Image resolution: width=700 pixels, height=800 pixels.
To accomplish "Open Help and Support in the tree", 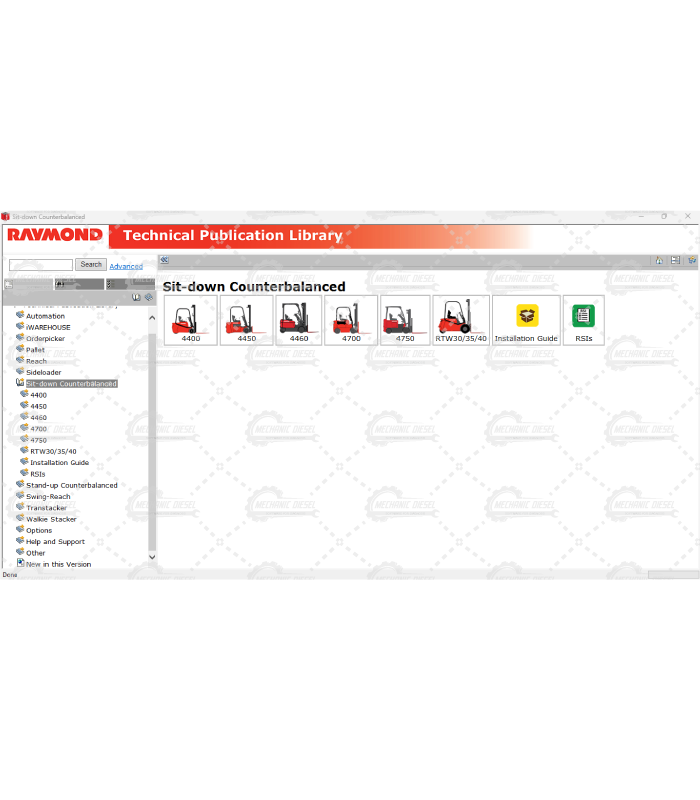I will [x=55, y=542].
